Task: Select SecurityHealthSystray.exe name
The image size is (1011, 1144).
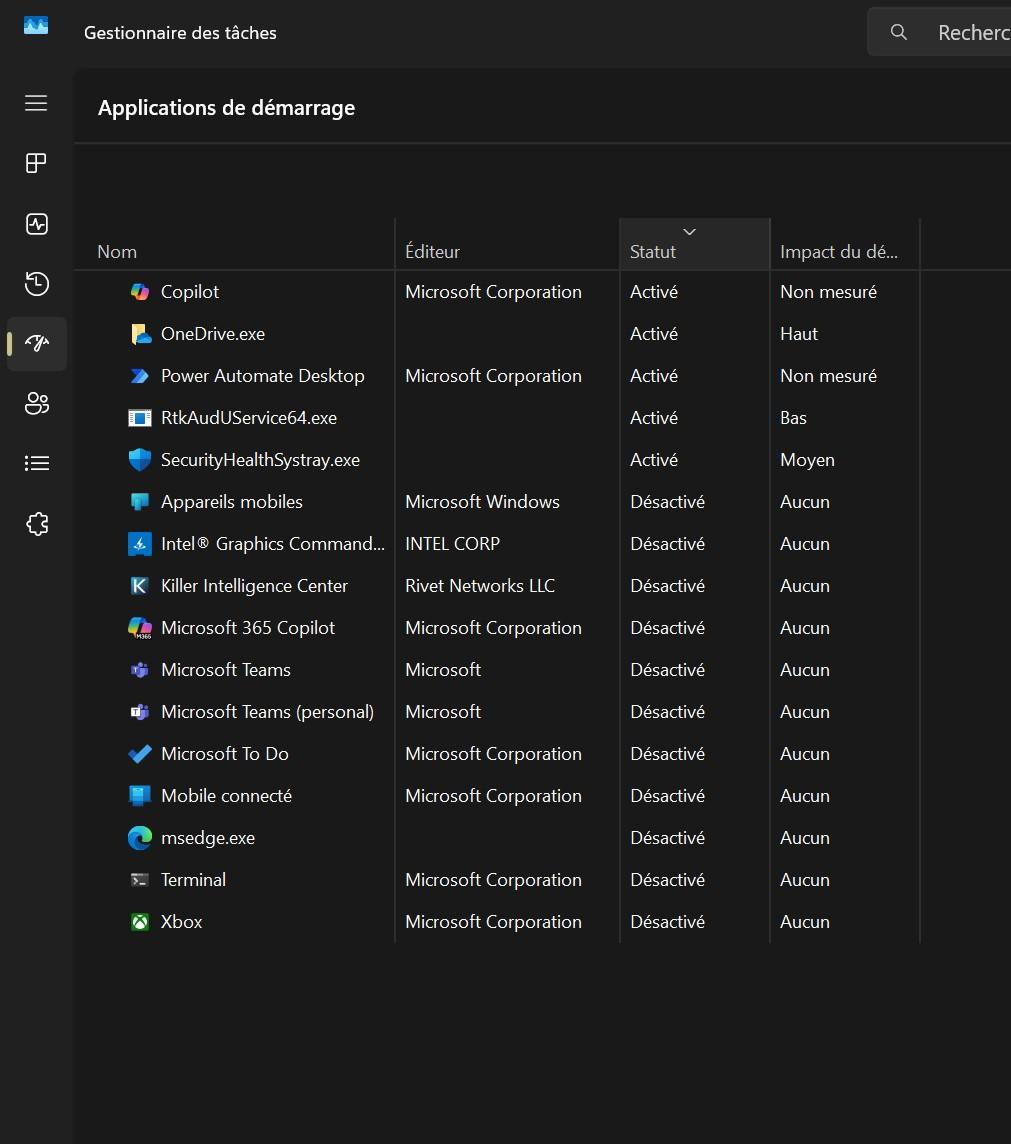Action: coord(260,460)
